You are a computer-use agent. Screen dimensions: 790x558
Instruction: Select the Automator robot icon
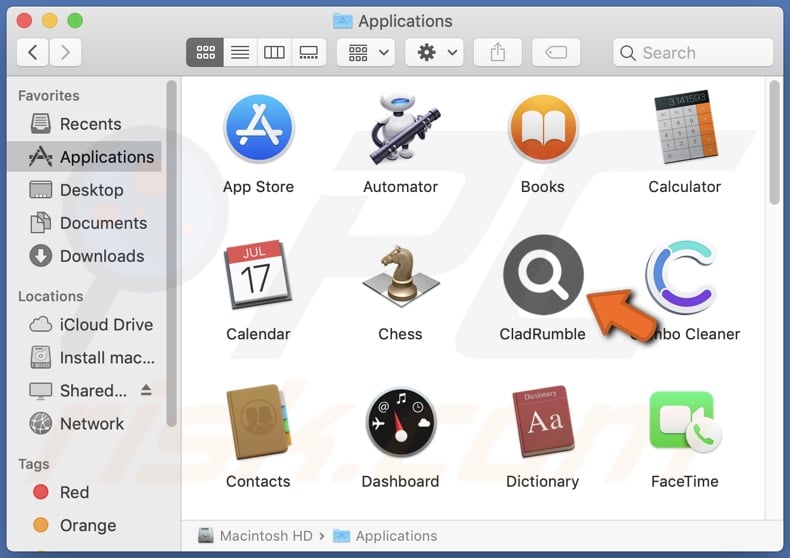tap(400, 129)
